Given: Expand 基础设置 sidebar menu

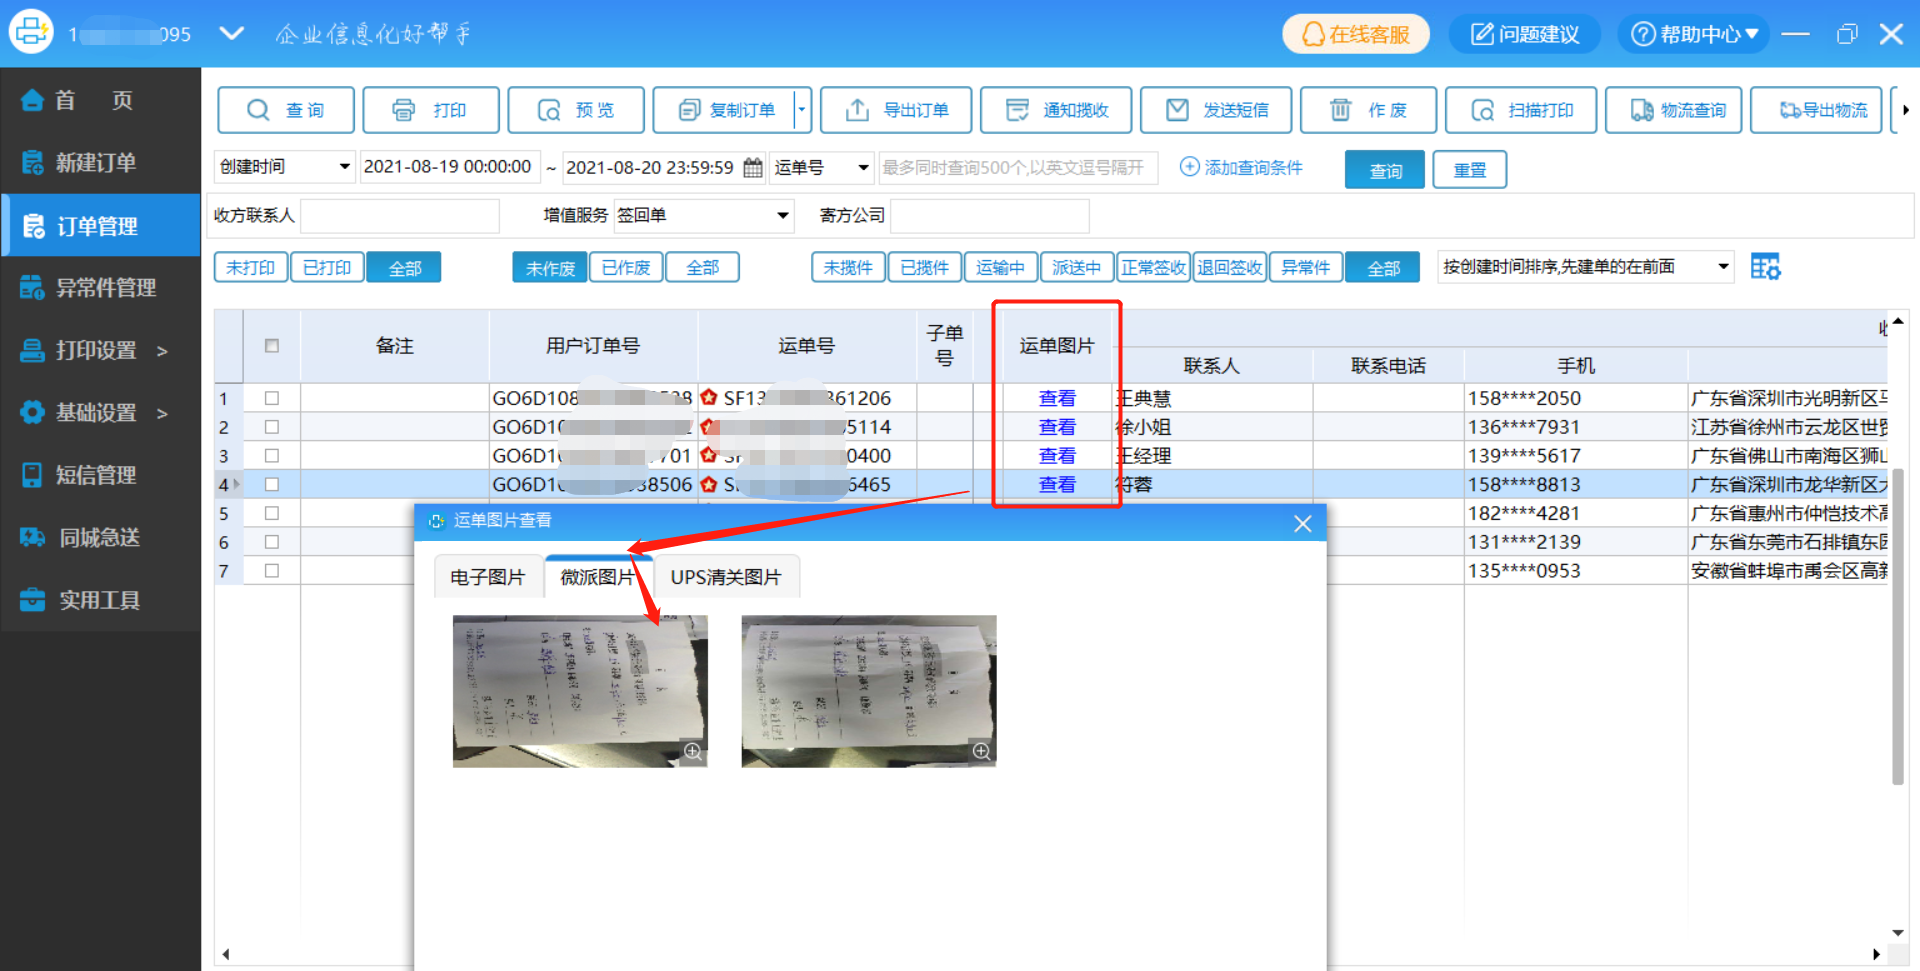Looking at the screenshot, I should [100, 412].
